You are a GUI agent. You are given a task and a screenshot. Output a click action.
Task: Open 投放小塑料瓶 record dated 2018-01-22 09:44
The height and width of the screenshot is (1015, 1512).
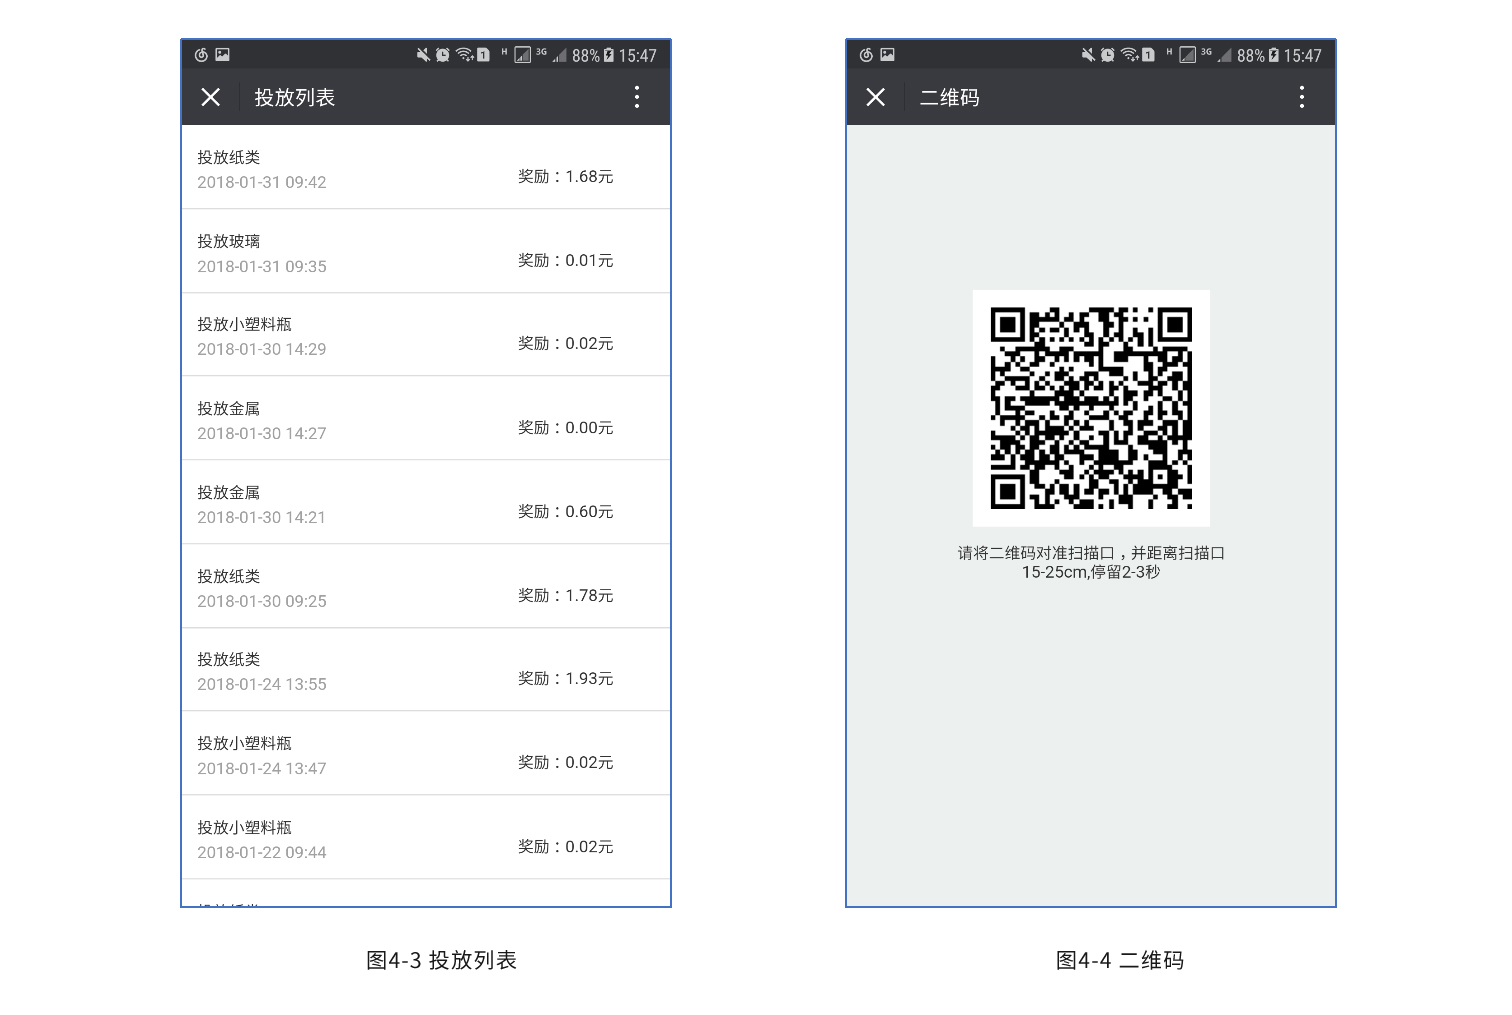(426, 838)
